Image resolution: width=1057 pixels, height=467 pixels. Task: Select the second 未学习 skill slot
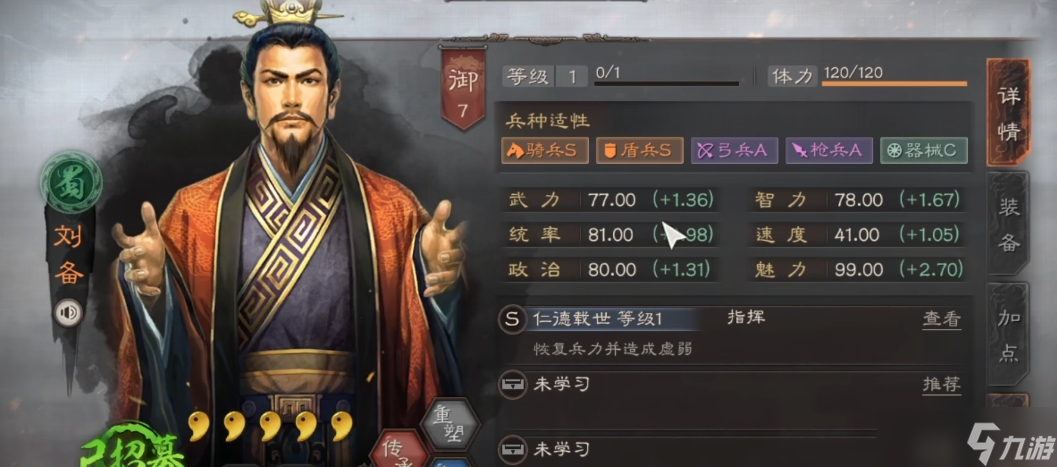pyautogui.click(x=688, y=449)
